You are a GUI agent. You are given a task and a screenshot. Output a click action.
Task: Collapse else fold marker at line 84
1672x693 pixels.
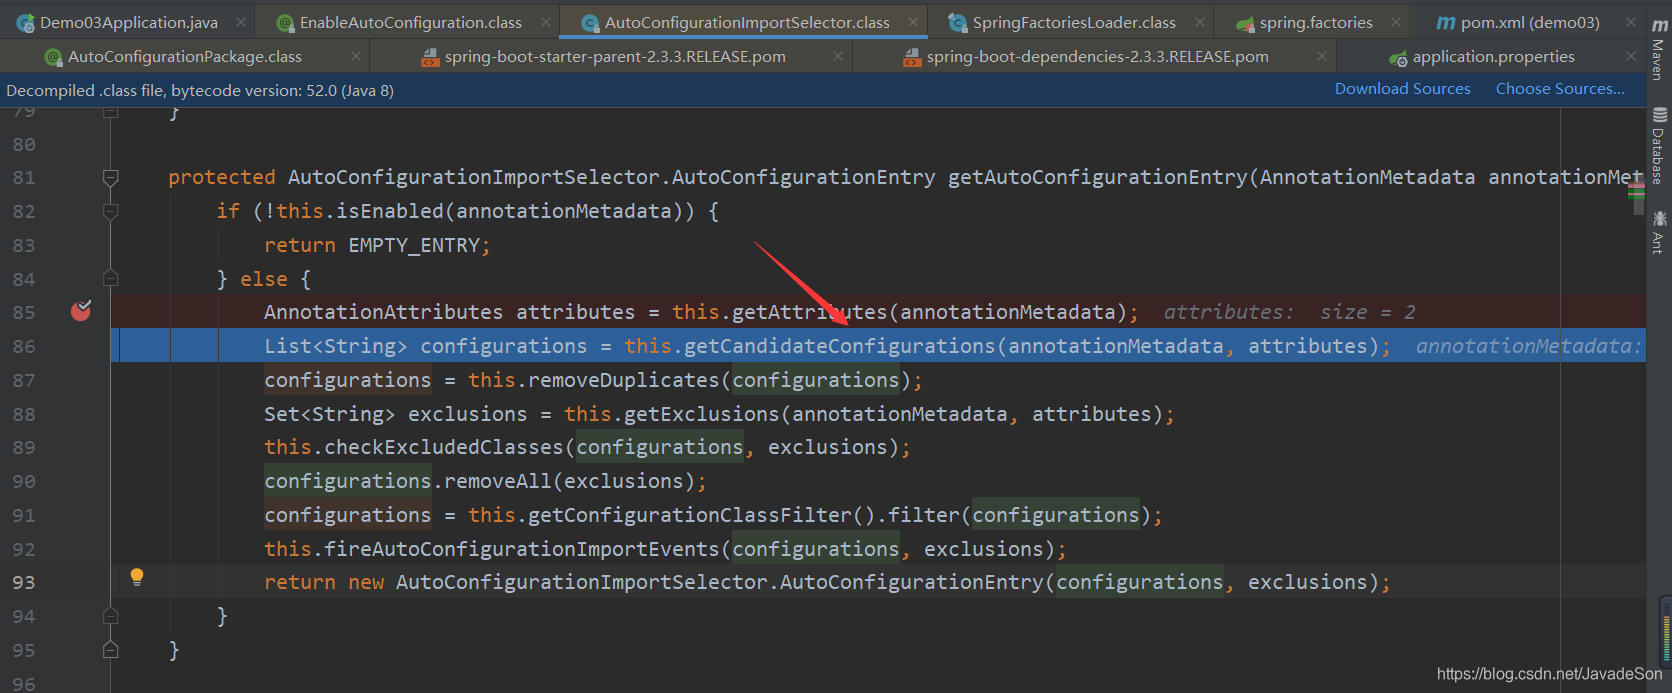(111, 279)
